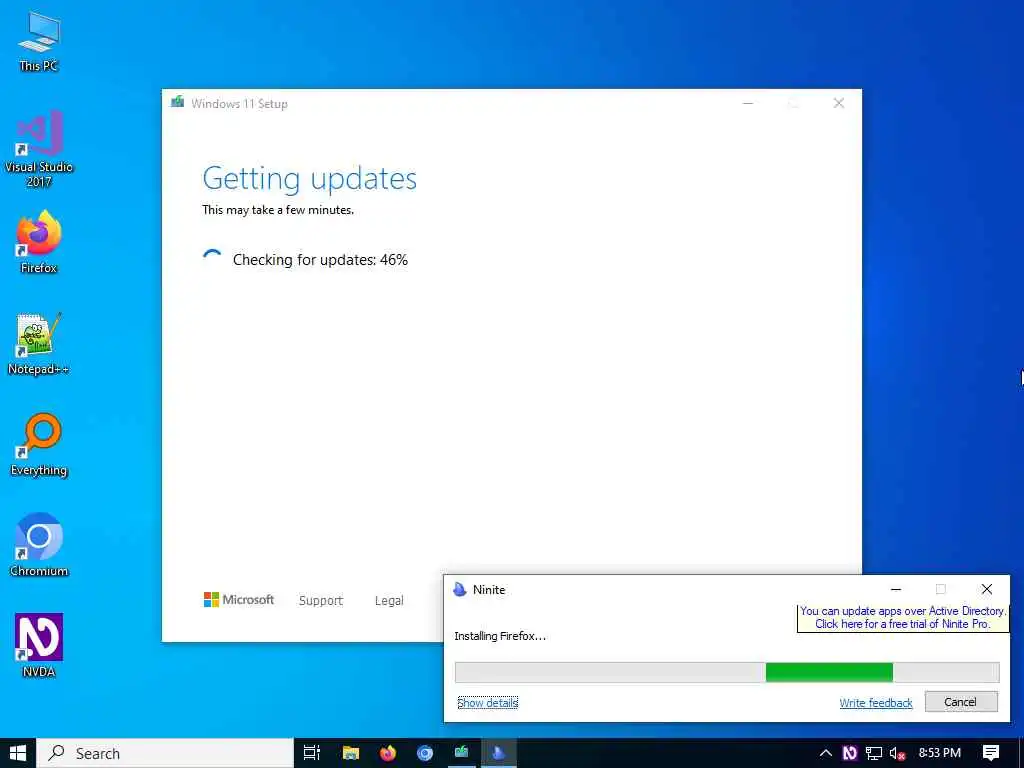Cancel the Ninite installation
Screen dimensions: 1024x768
click(961, 702)
